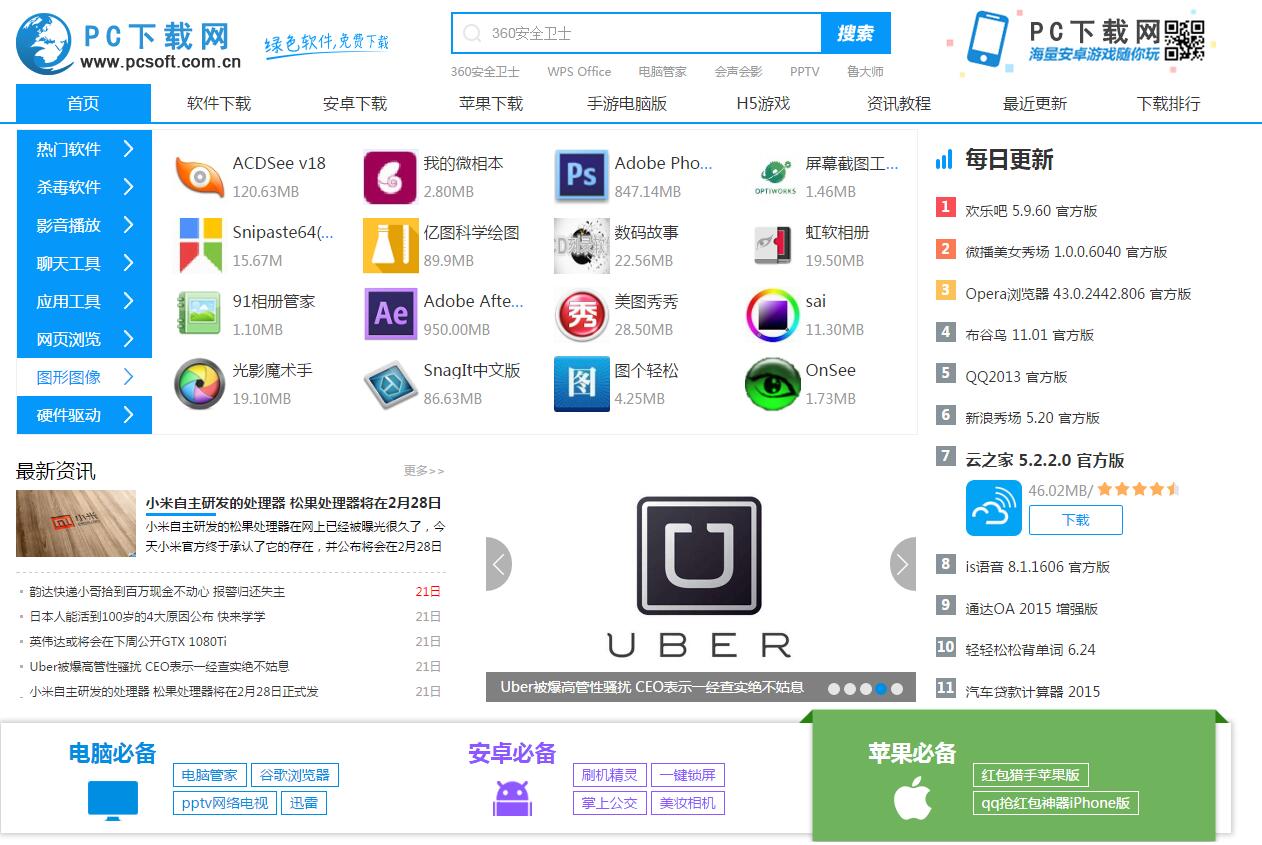Select the last carousel dot indicator
The height and width of the screenshot is (845, 1262).
(897, 688)
